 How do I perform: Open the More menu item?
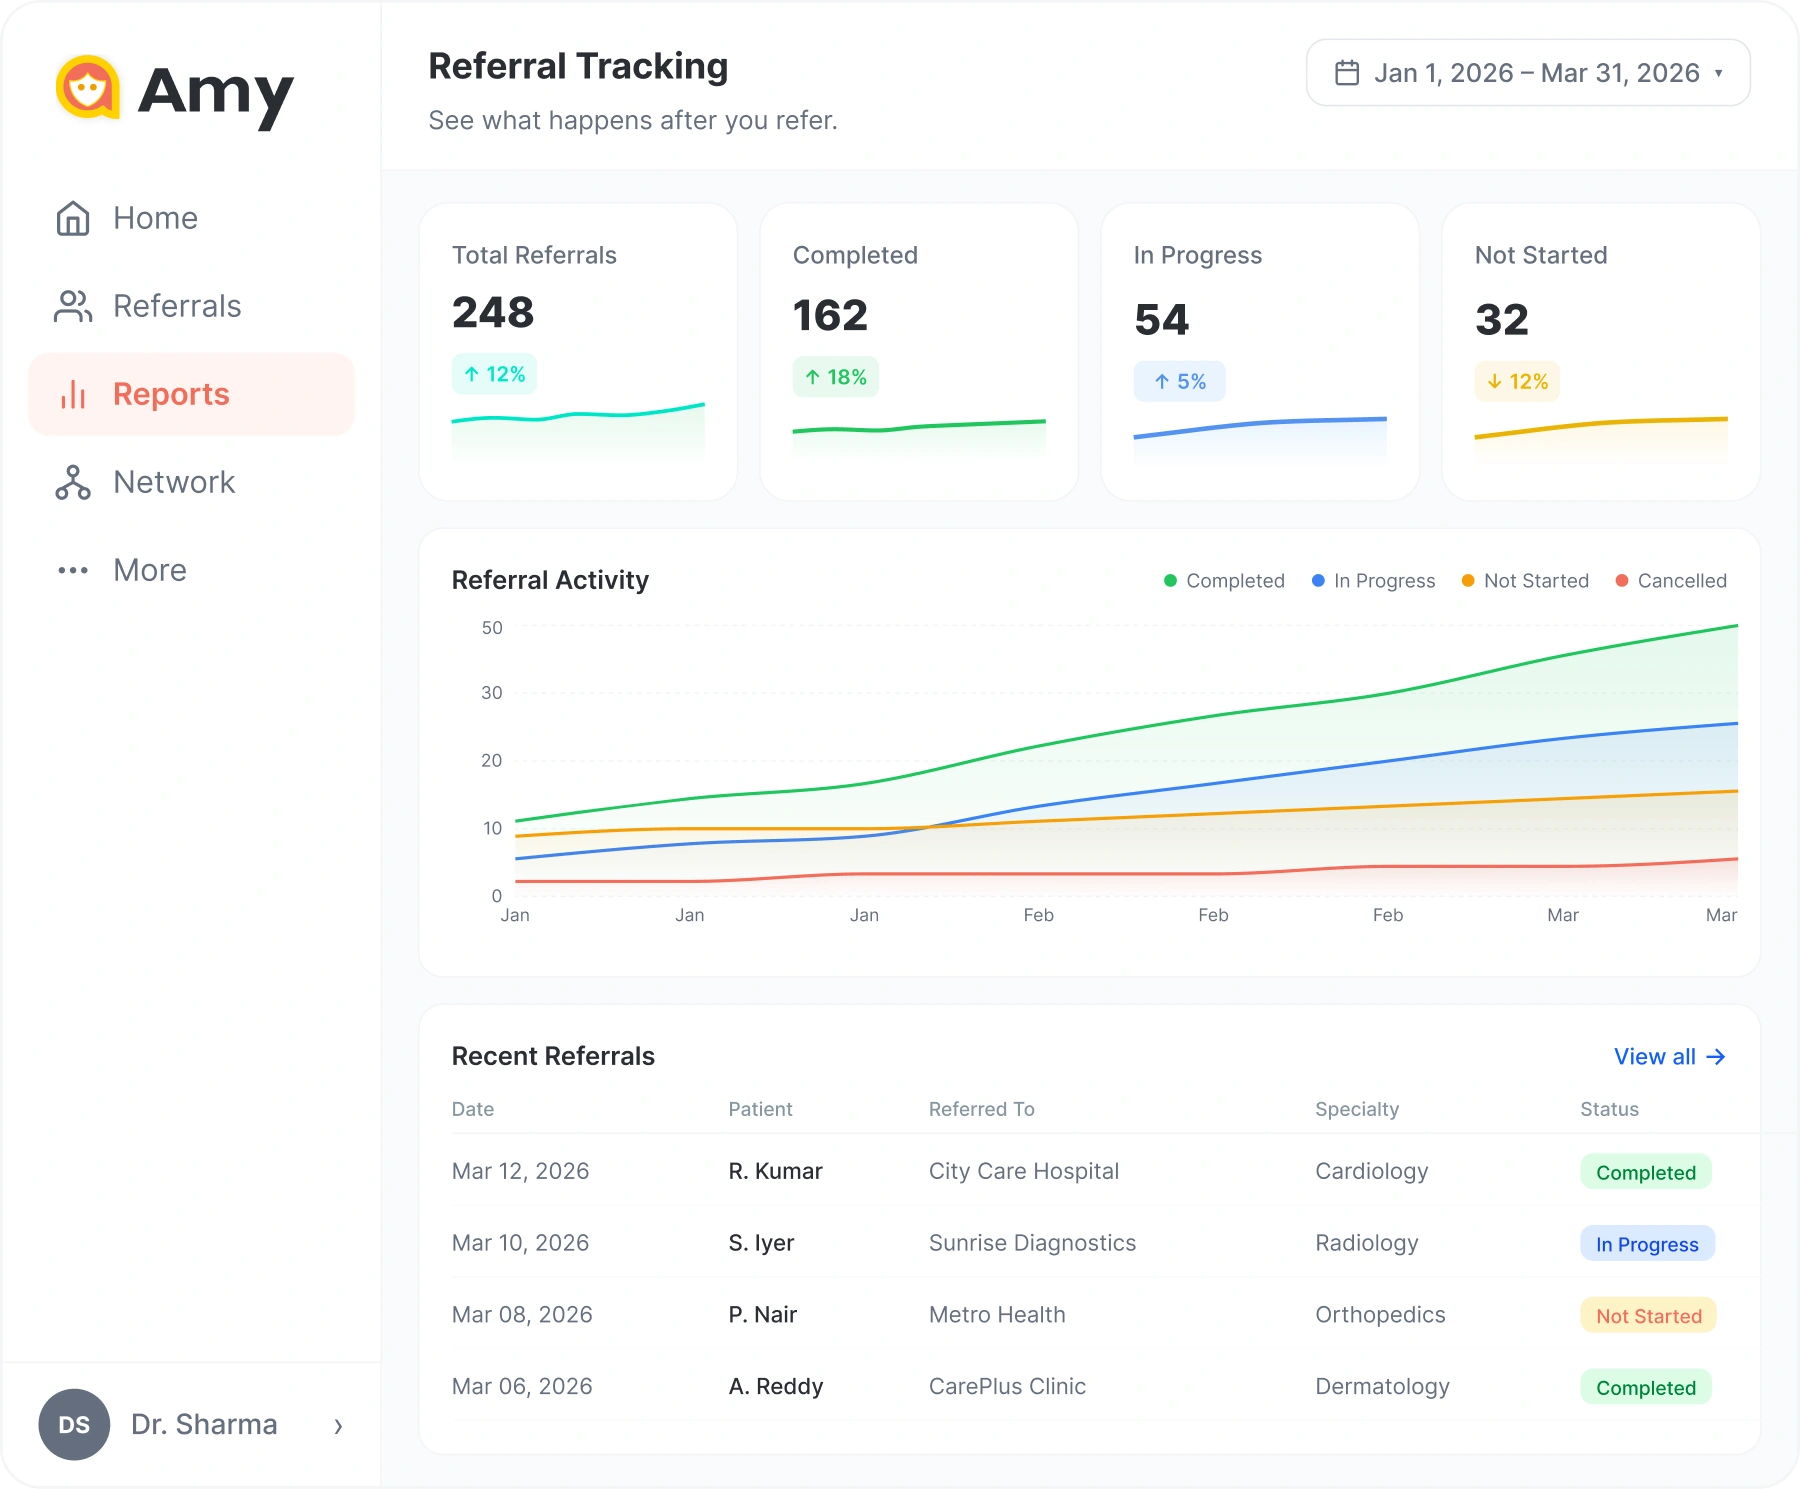[192, 570]
